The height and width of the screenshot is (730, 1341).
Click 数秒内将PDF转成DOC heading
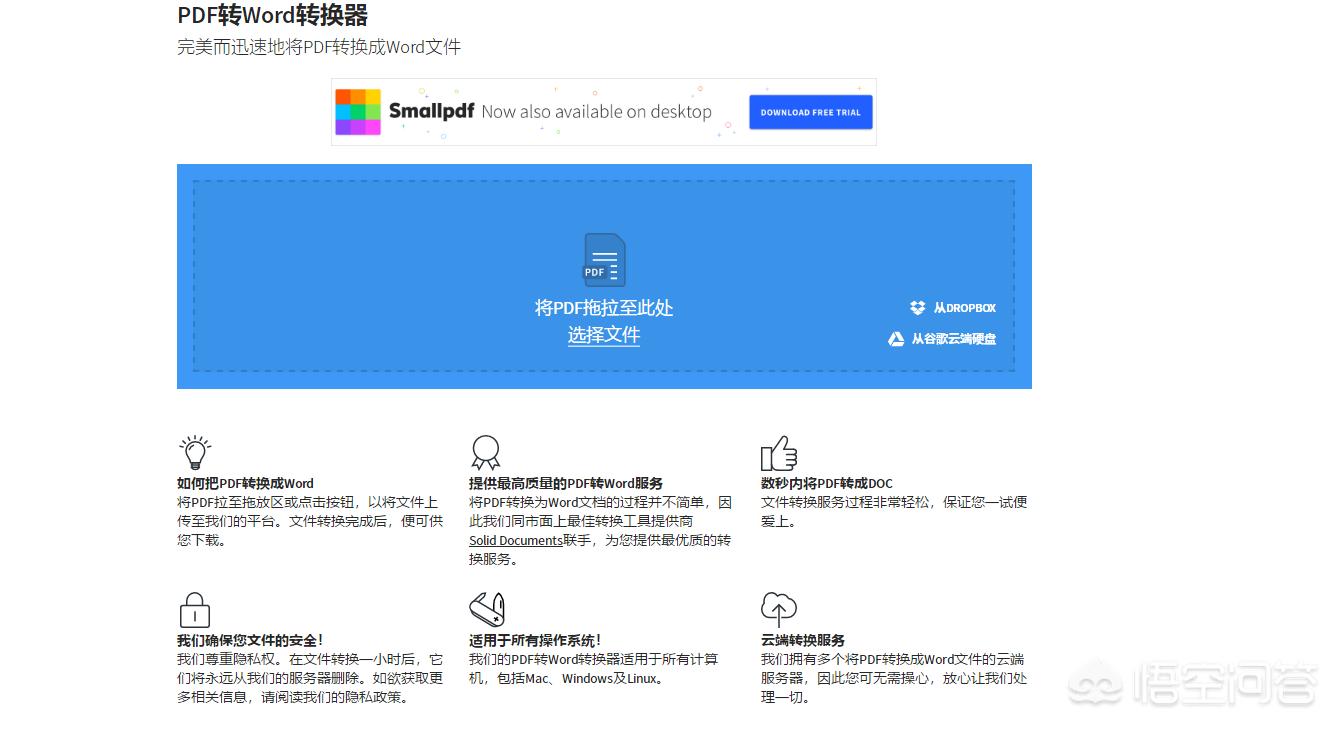(x=827, y=483)
